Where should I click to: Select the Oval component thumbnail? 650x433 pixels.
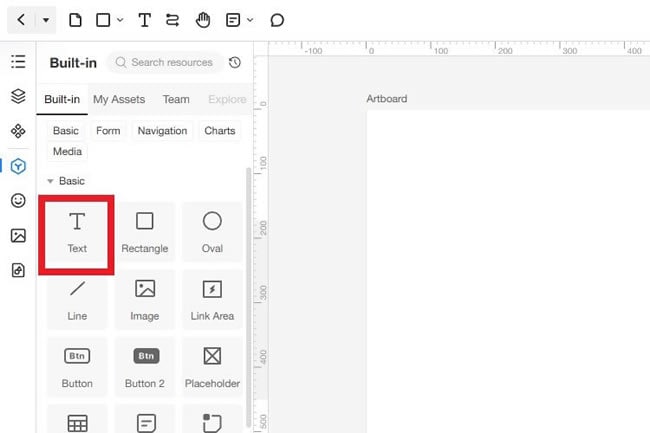[x=212, y=232]
